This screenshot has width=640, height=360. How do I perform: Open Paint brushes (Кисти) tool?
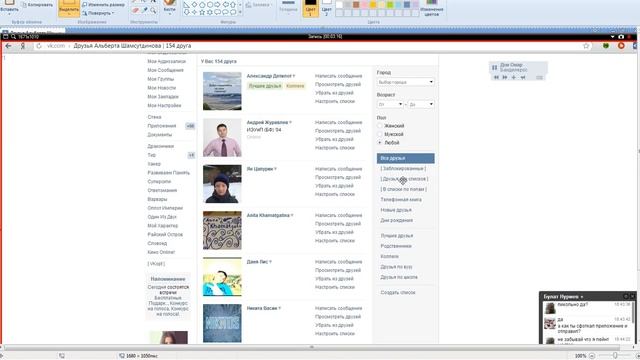[169, 7]
